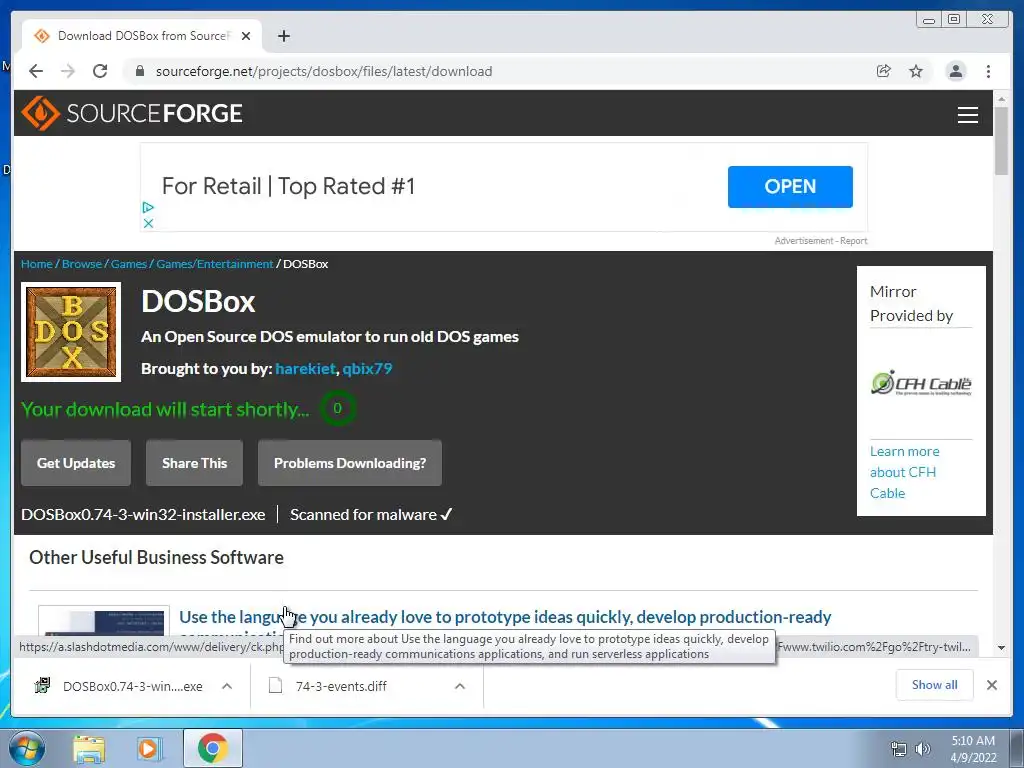Screen dimensions: 1024x768
Task: Click the Scanned for malware text
Action: pos(371,515)
